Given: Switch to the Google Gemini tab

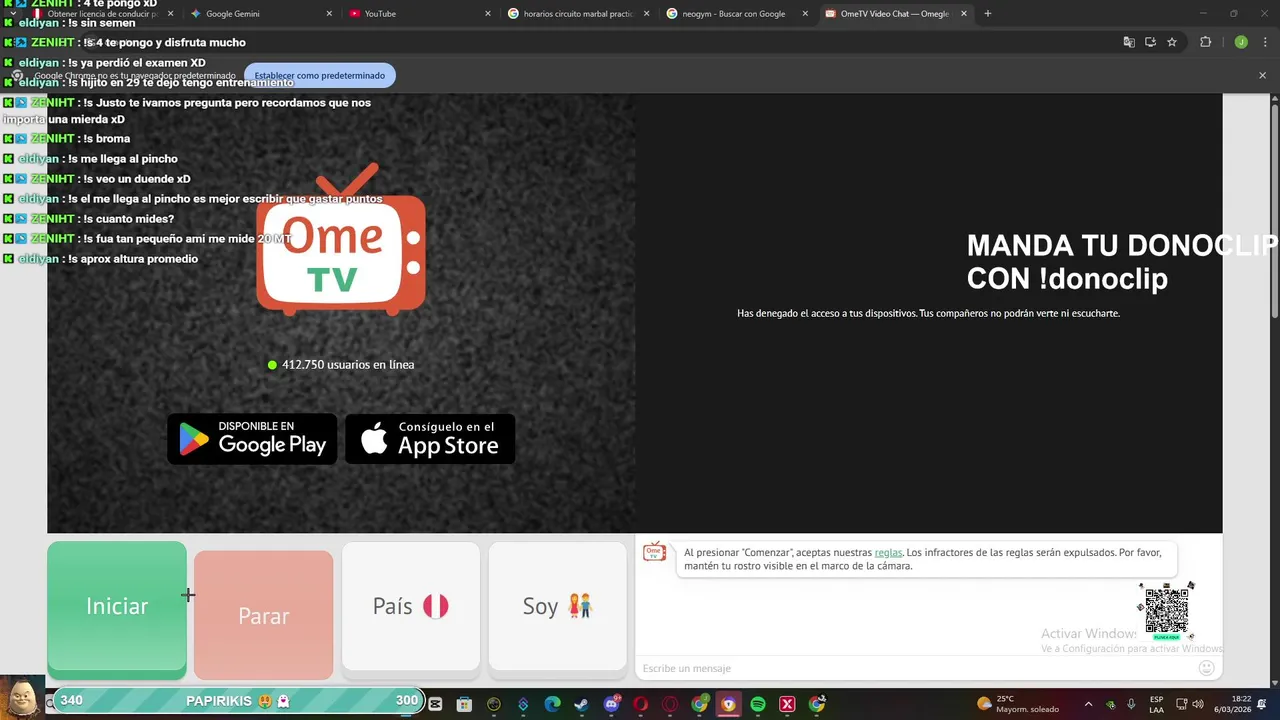Looking at the screenshot, I should (262, 14).
